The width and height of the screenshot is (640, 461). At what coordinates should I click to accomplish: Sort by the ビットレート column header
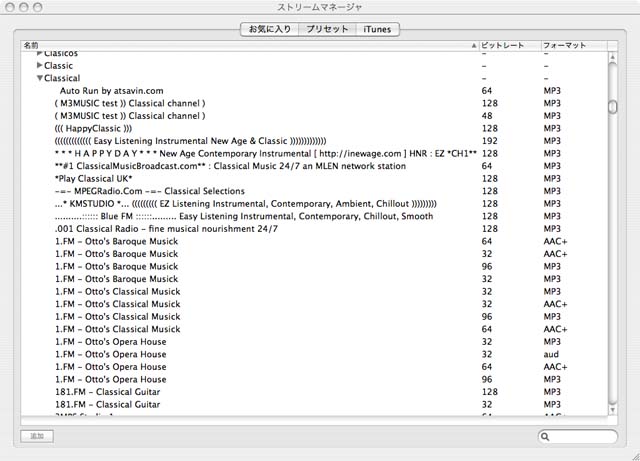click(x=510, y=45)
